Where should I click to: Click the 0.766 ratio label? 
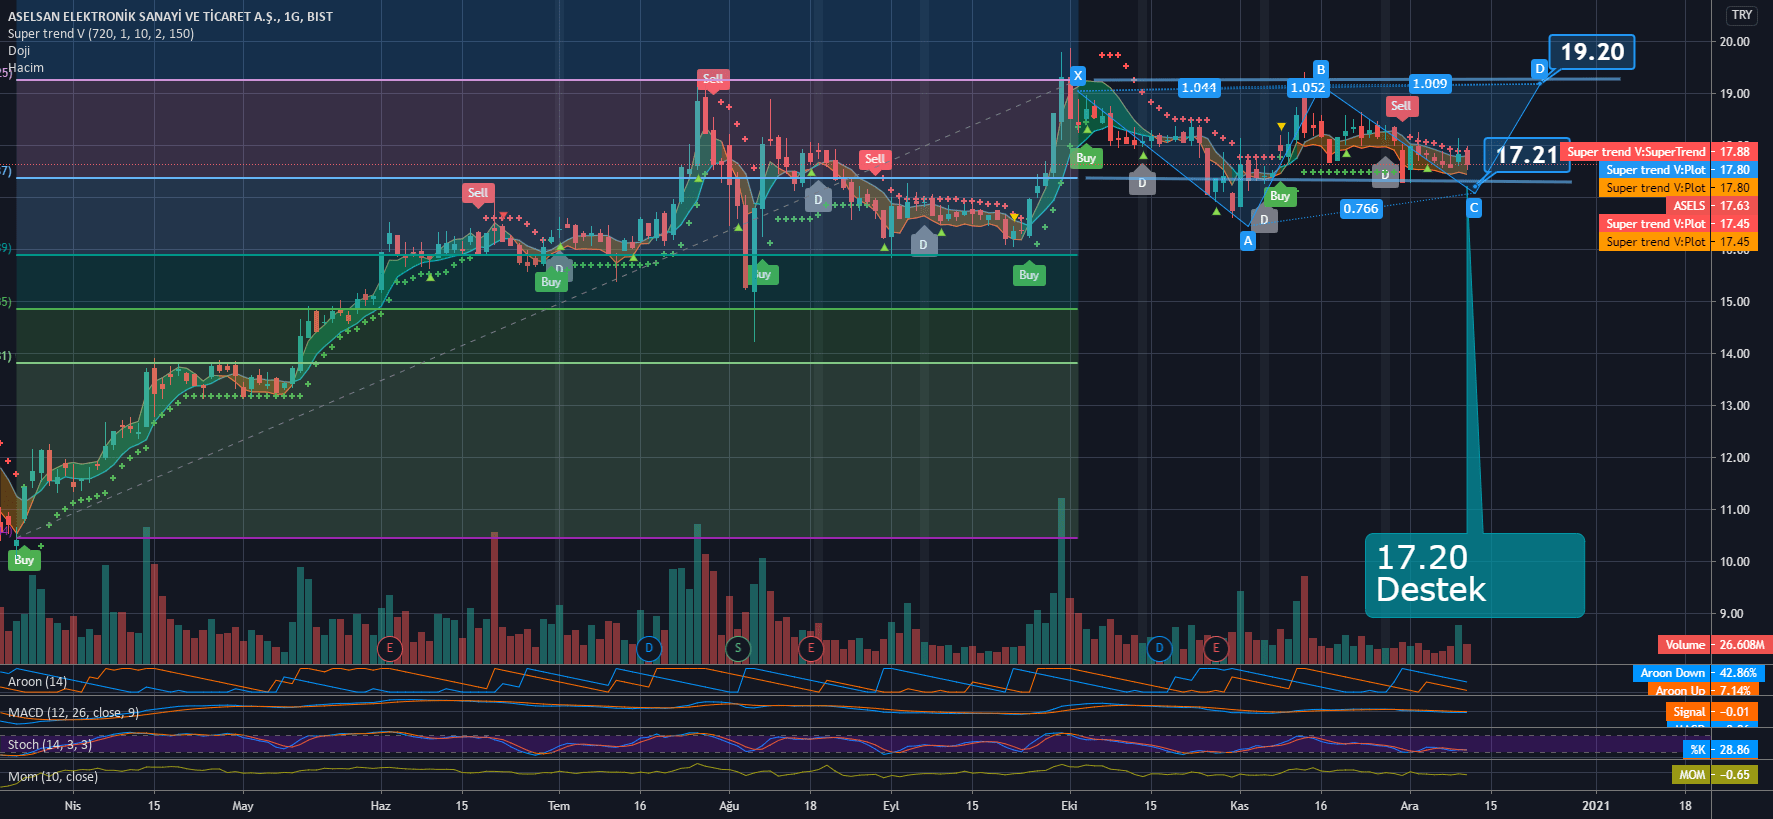tap(1361, 209)
